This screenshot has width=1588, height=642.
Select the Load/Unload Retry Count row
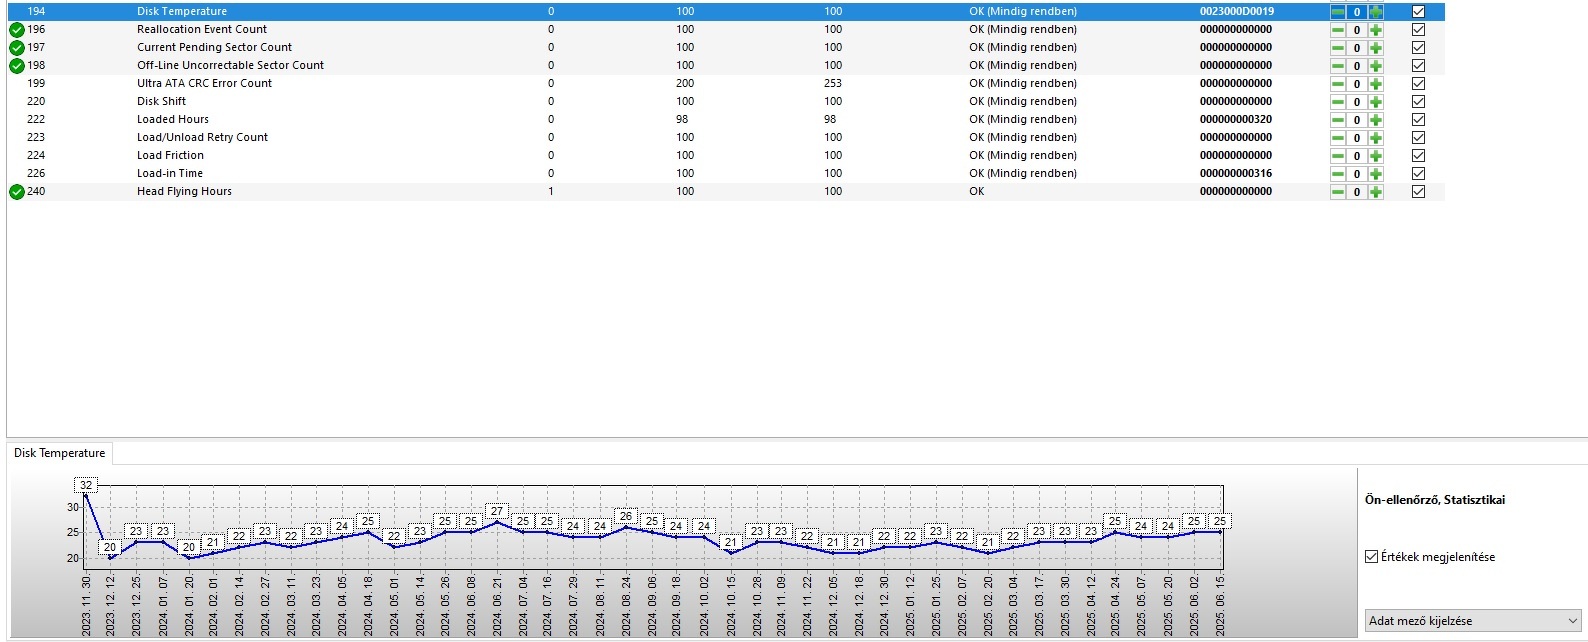click(726, 138)
